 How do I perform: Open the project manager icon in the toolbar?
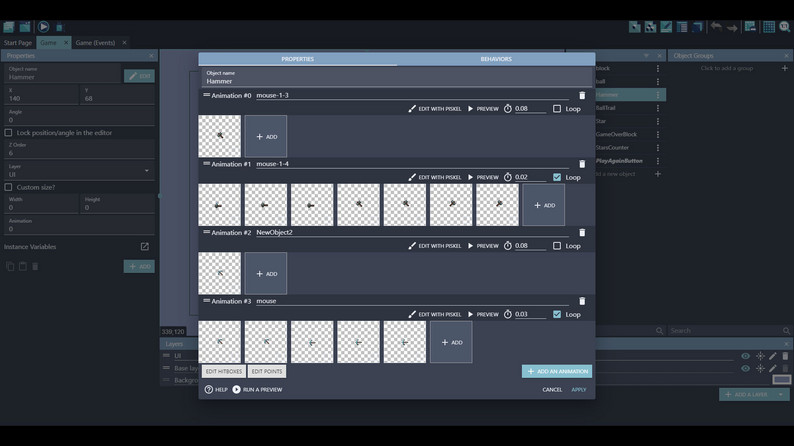point(9,26)
